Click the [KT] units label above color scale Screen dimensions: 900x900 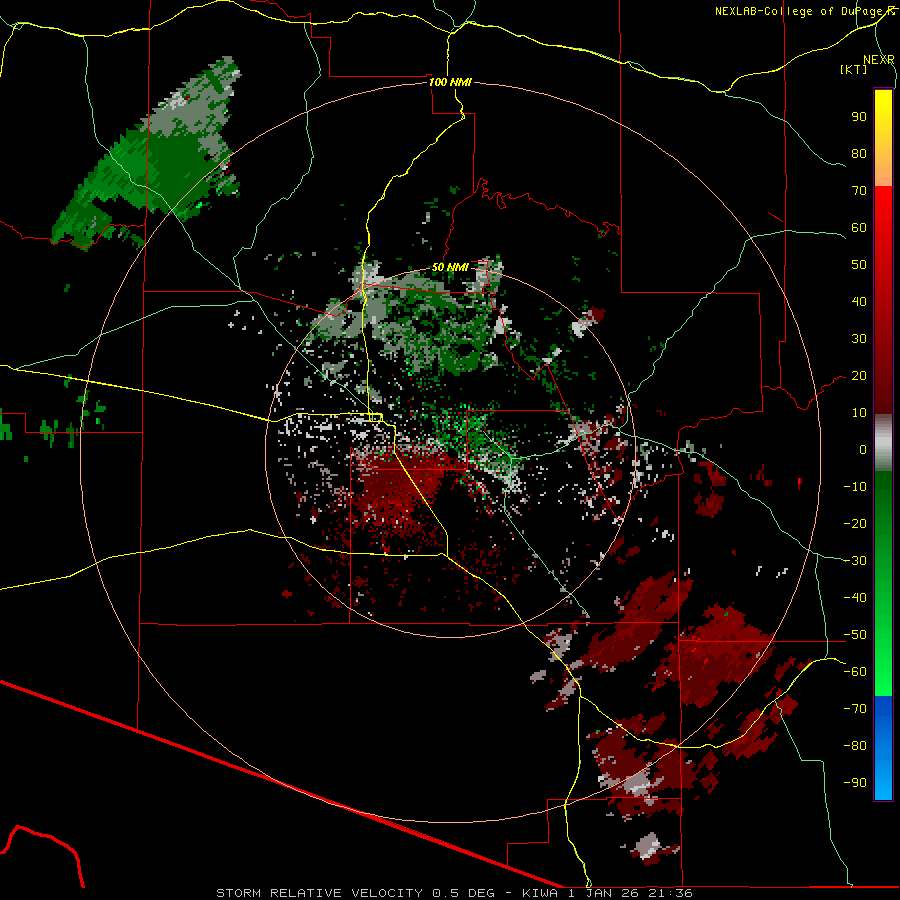point(854,69)
